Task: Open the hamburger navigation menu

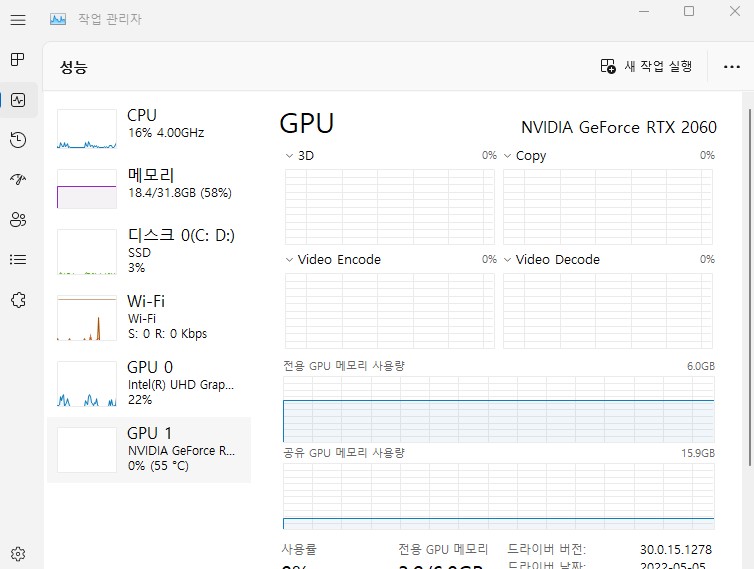Action: pyautogui.click(x=18, y=20)
